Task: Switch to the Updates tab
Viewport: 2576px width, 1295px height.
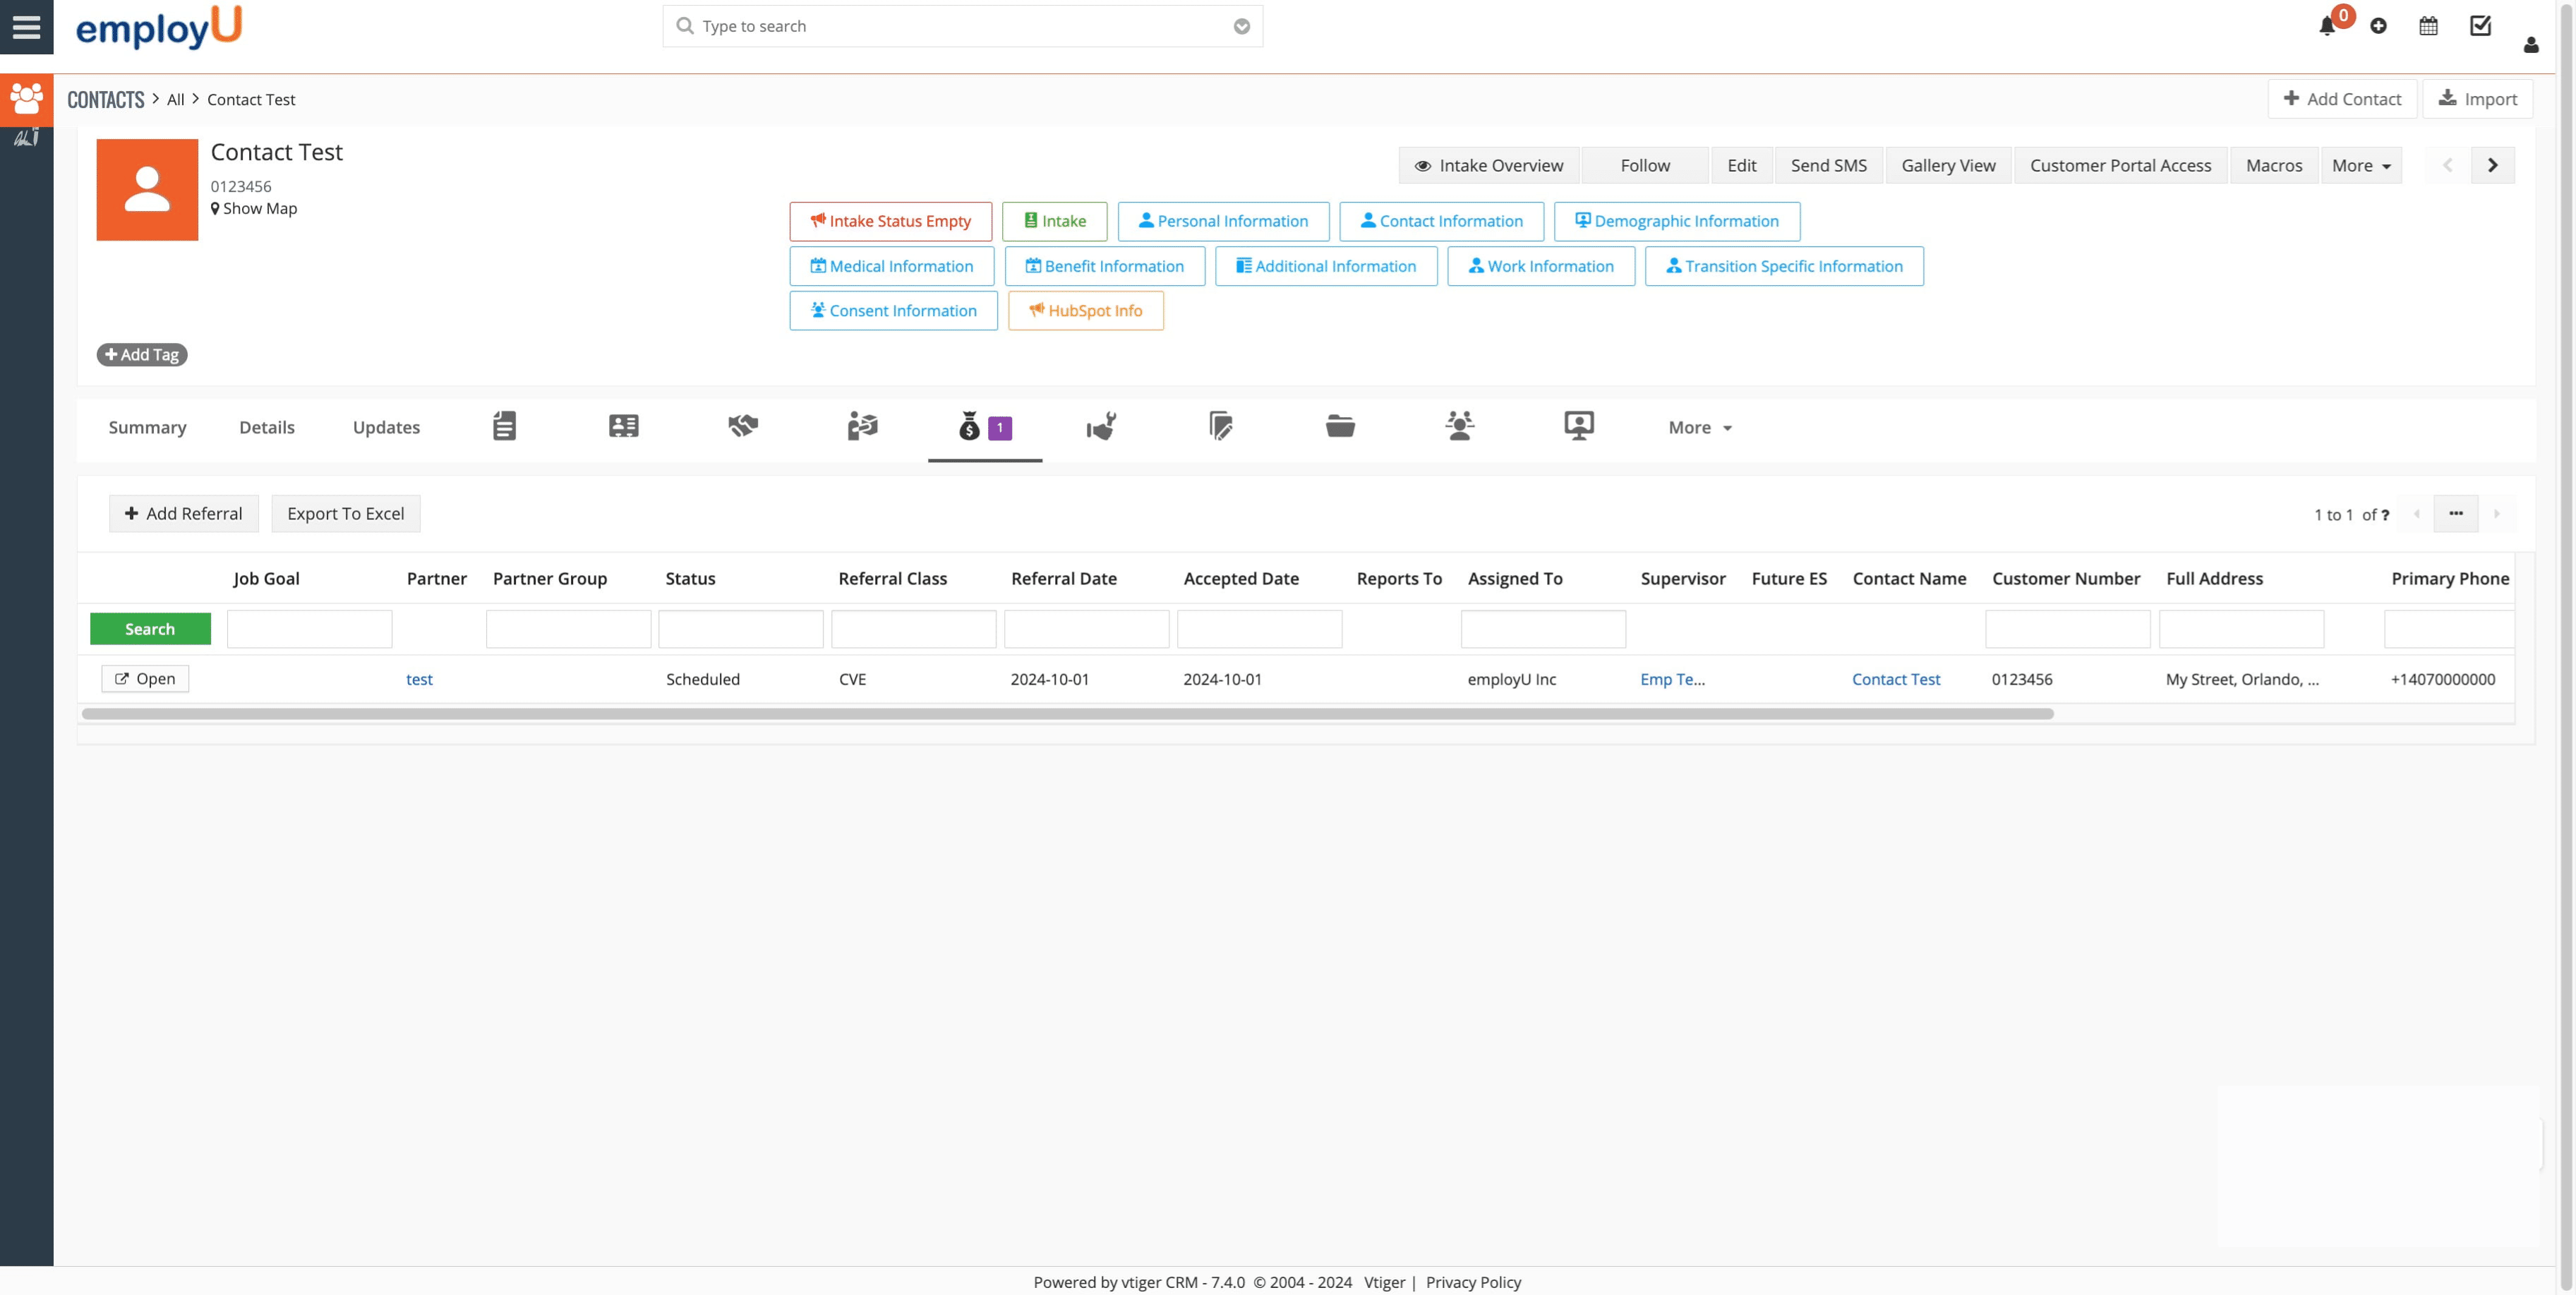Action: 386,428
